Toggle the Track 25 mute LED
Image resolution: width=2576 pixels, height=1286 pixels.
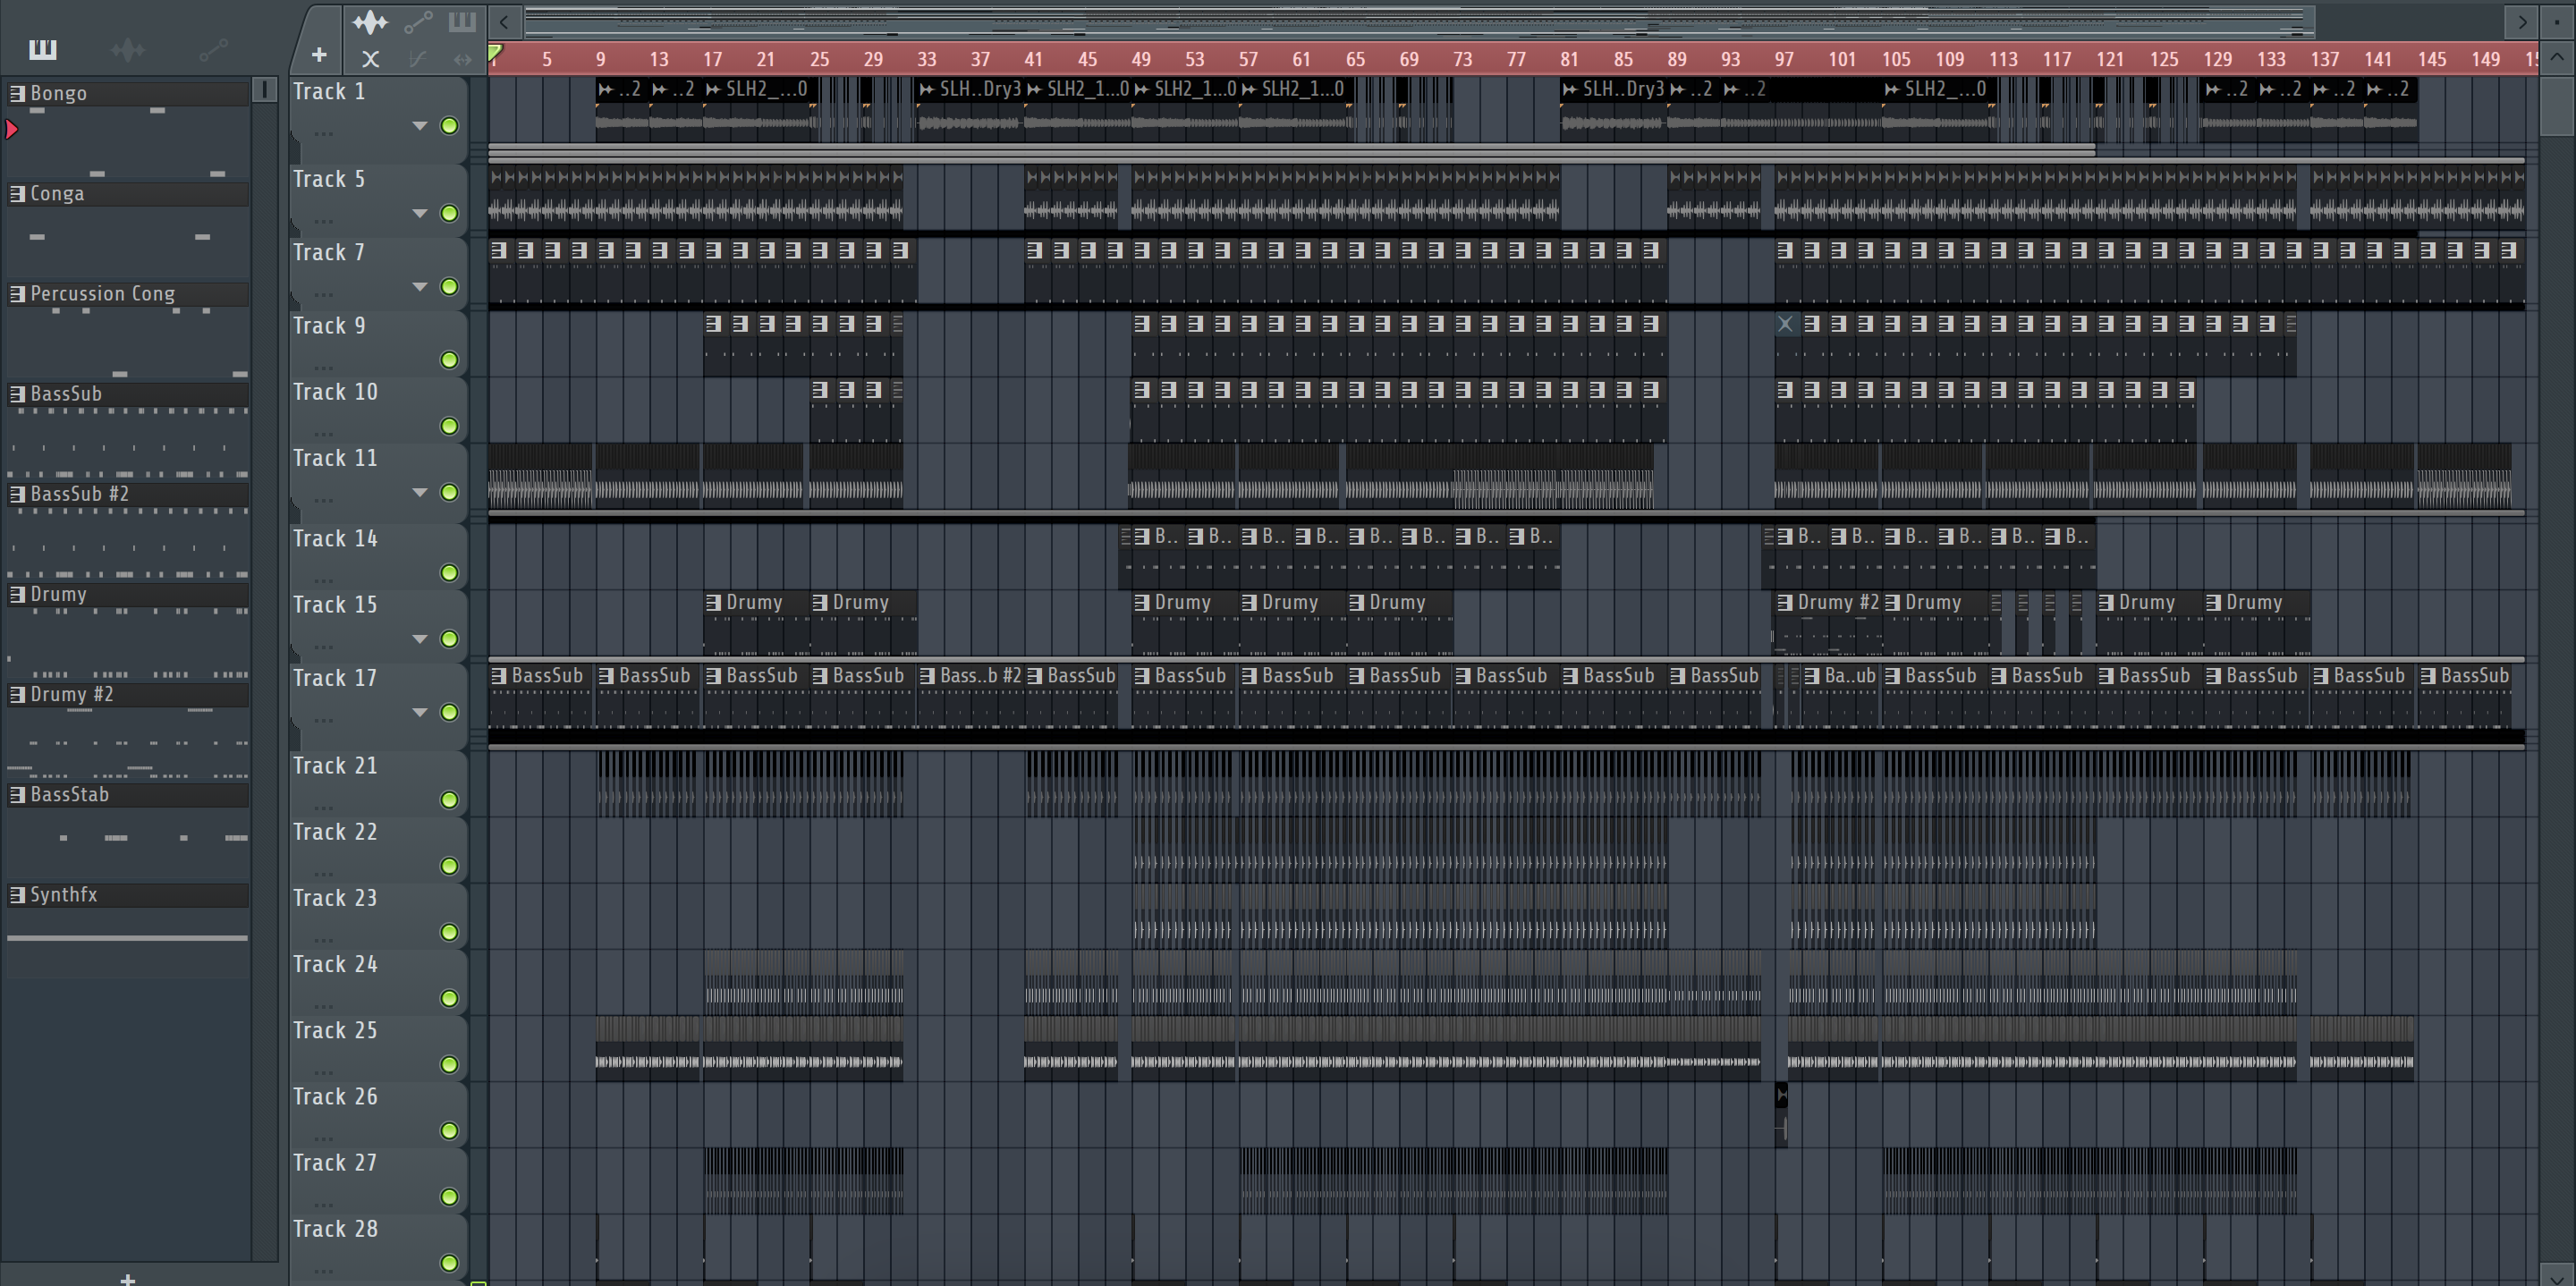449,1065
